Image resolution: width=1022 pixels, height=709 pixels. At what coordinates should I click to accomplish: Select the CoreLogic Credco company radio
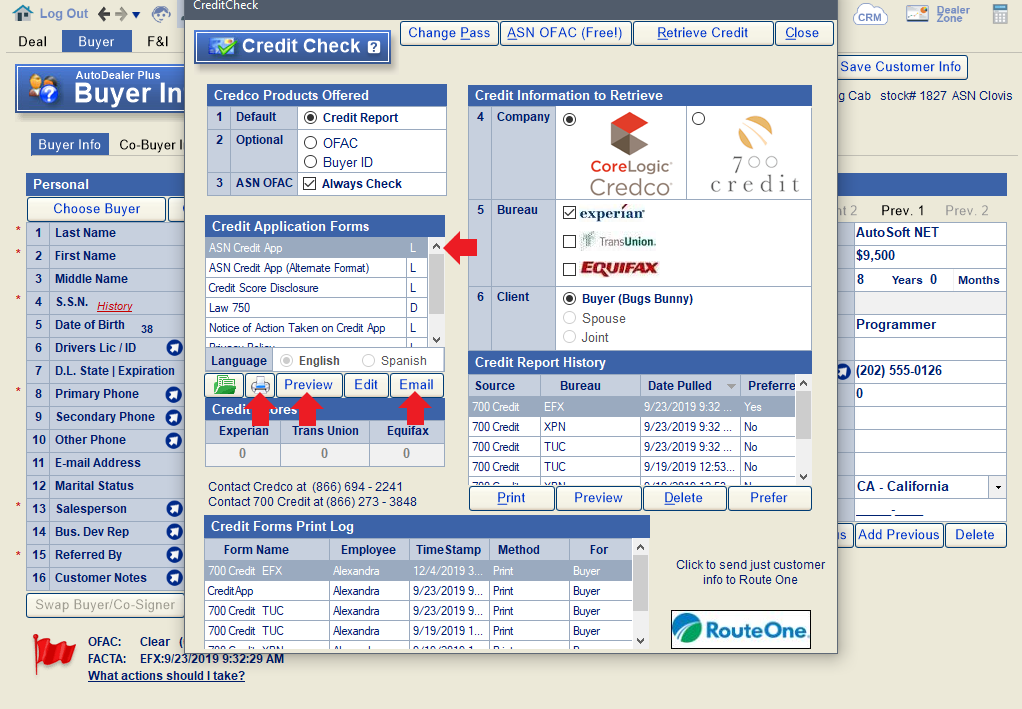tap(570, 120)
